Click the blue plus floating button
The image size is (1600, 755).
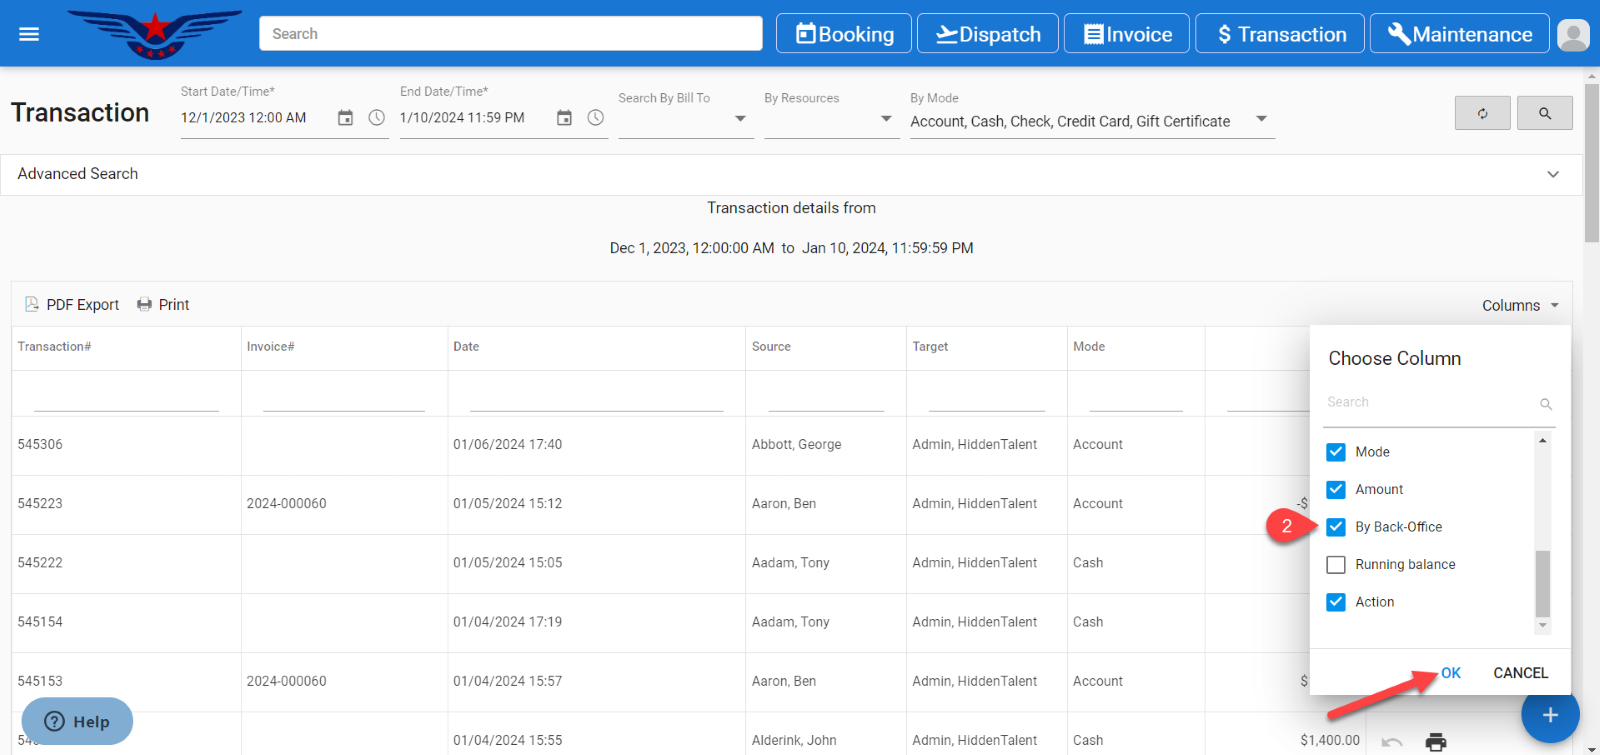point(1550,715)
